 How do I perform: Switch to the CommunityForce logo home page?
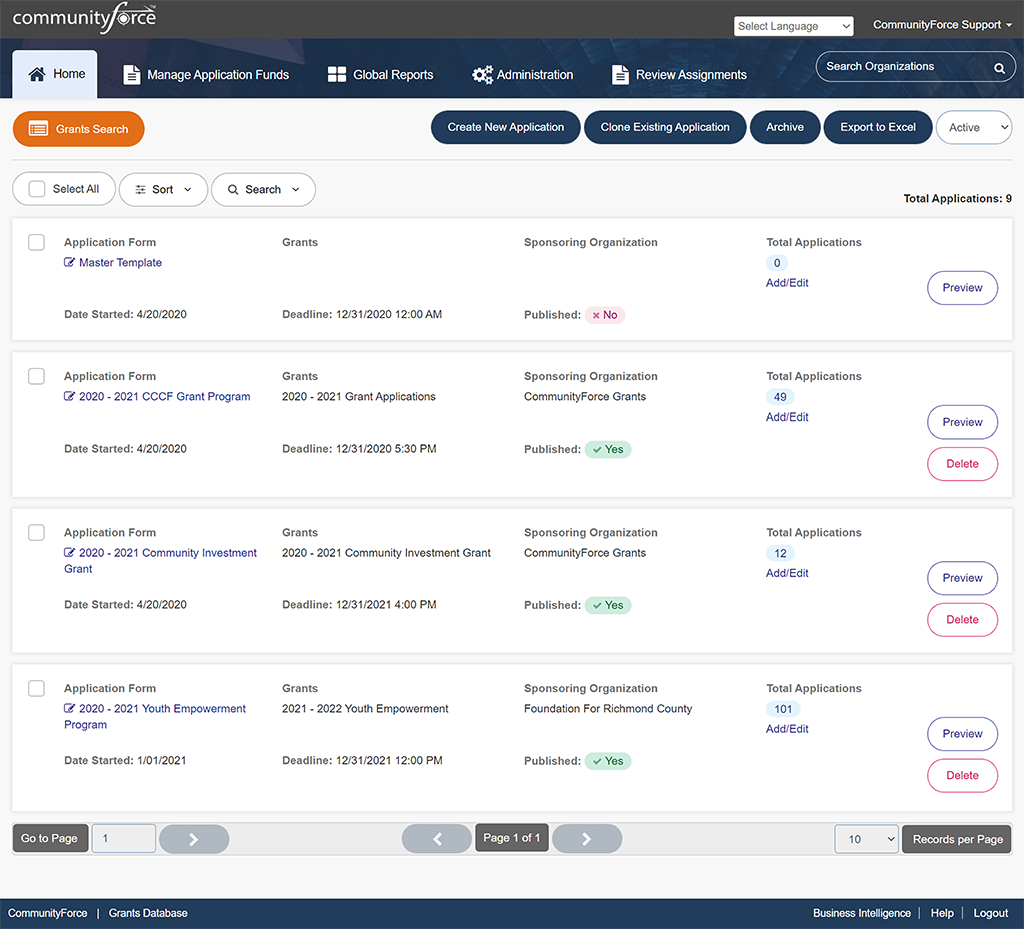[x=83, y=17]
